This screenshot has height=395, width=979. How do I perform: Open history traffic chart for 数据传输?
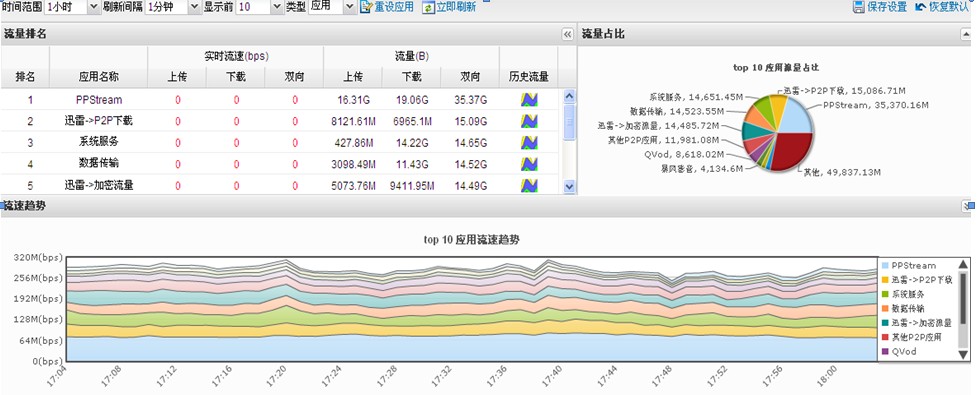click(529, 164)
